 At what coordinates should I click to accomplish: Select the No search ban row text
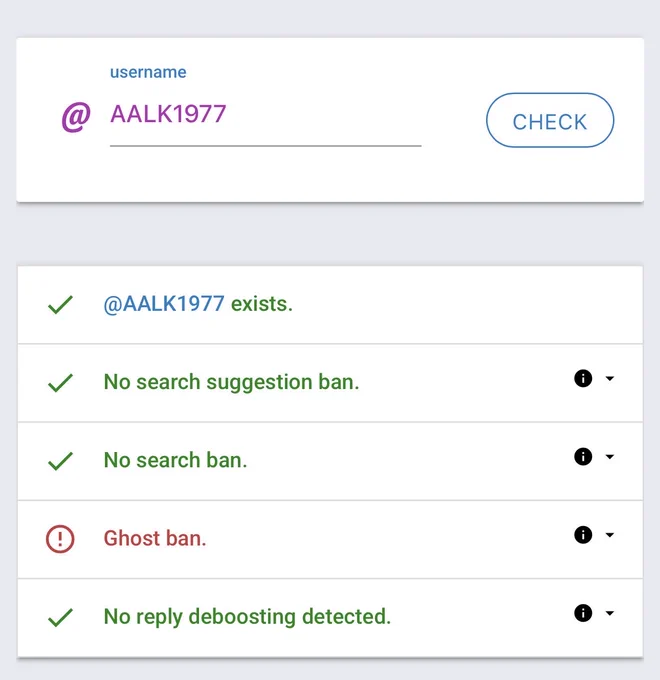point(175,460)
